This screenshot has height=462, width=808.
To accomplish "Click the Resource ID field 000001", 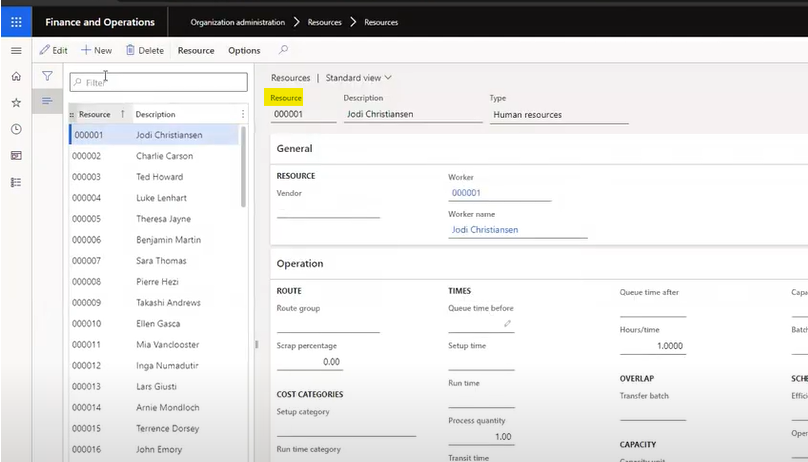I will (304, 114).
